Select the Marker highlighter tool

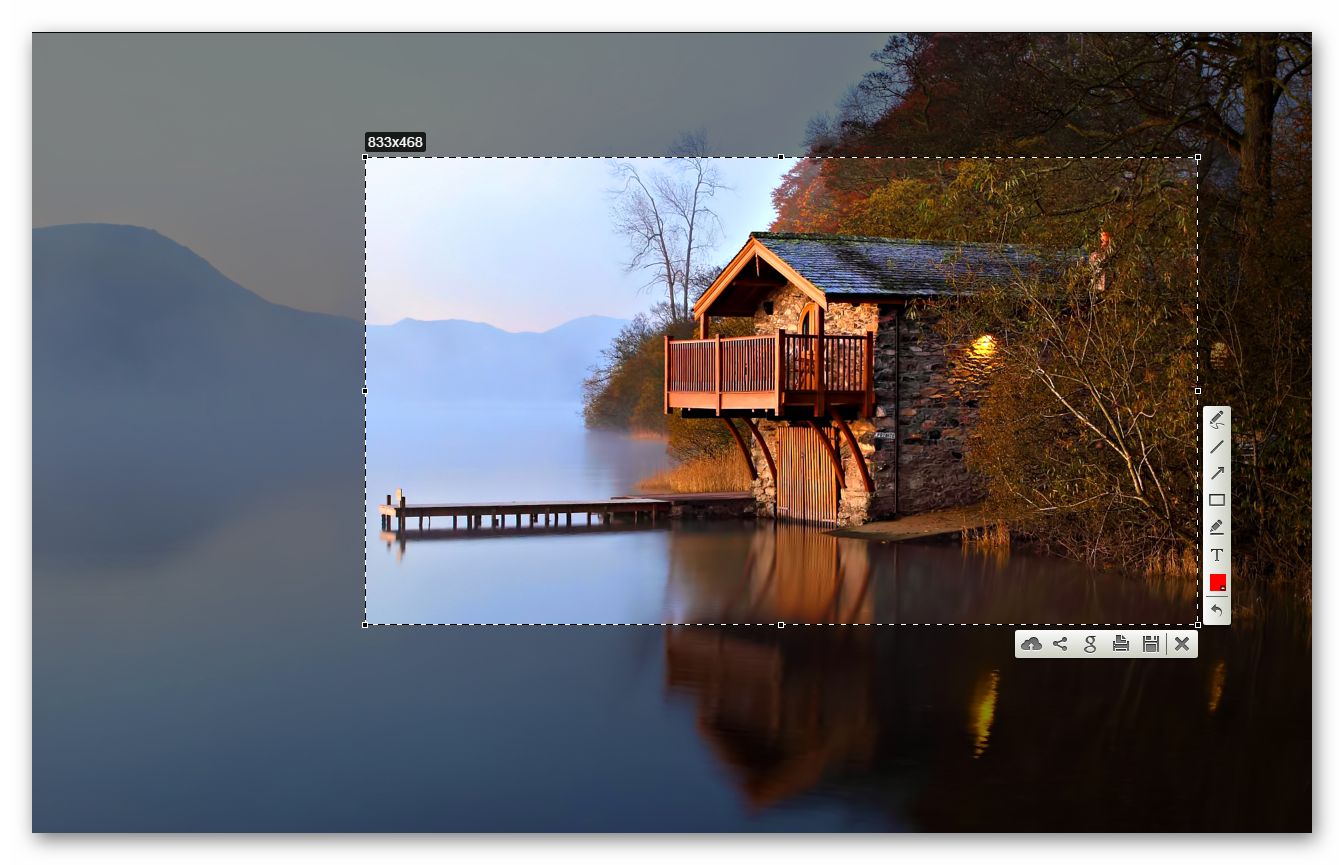(x=1217, y=527)
